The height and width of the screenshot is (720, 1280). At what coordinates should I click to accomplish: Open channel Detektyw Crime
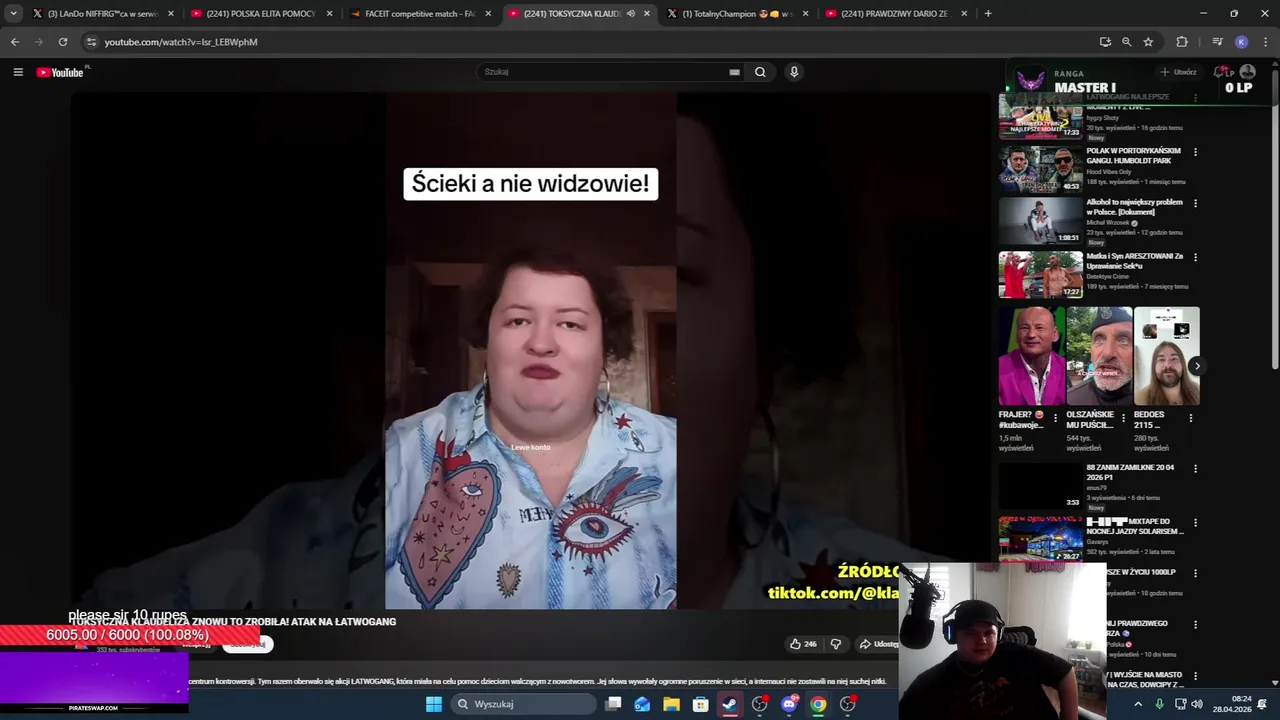point(1110,276)
